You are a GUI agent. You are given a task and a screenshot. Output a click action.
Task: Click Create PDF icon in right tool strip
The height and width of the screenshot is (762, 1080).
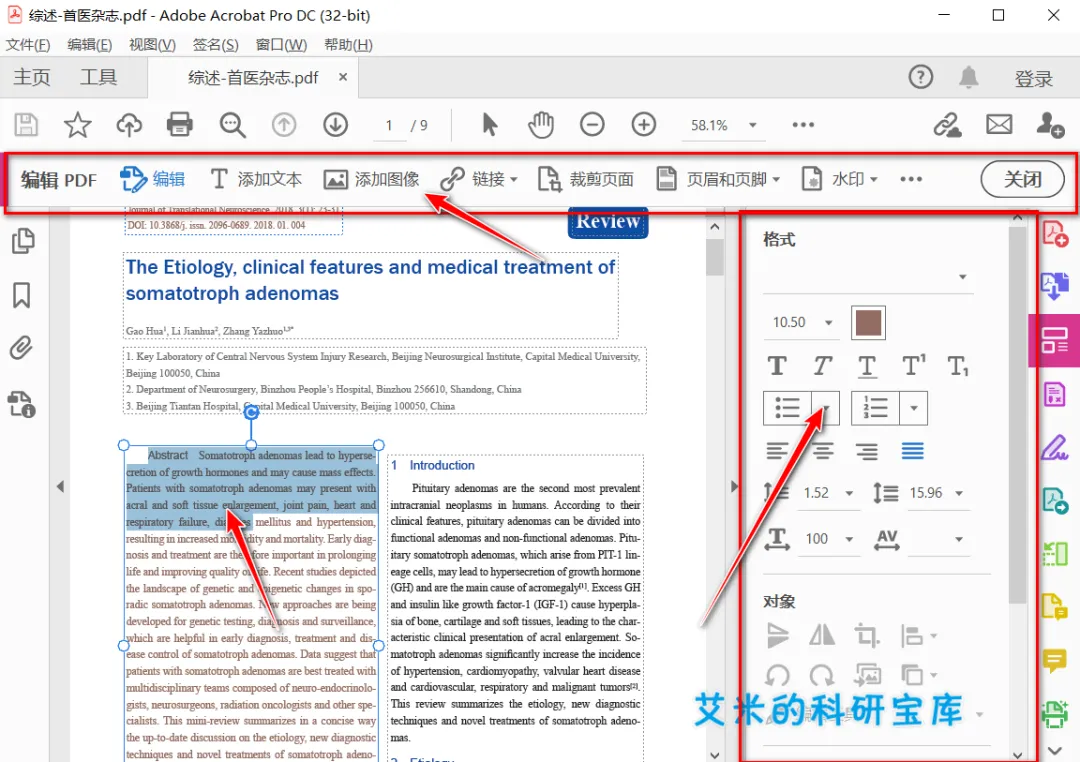pyautogui.click(x=1055, y=234)
